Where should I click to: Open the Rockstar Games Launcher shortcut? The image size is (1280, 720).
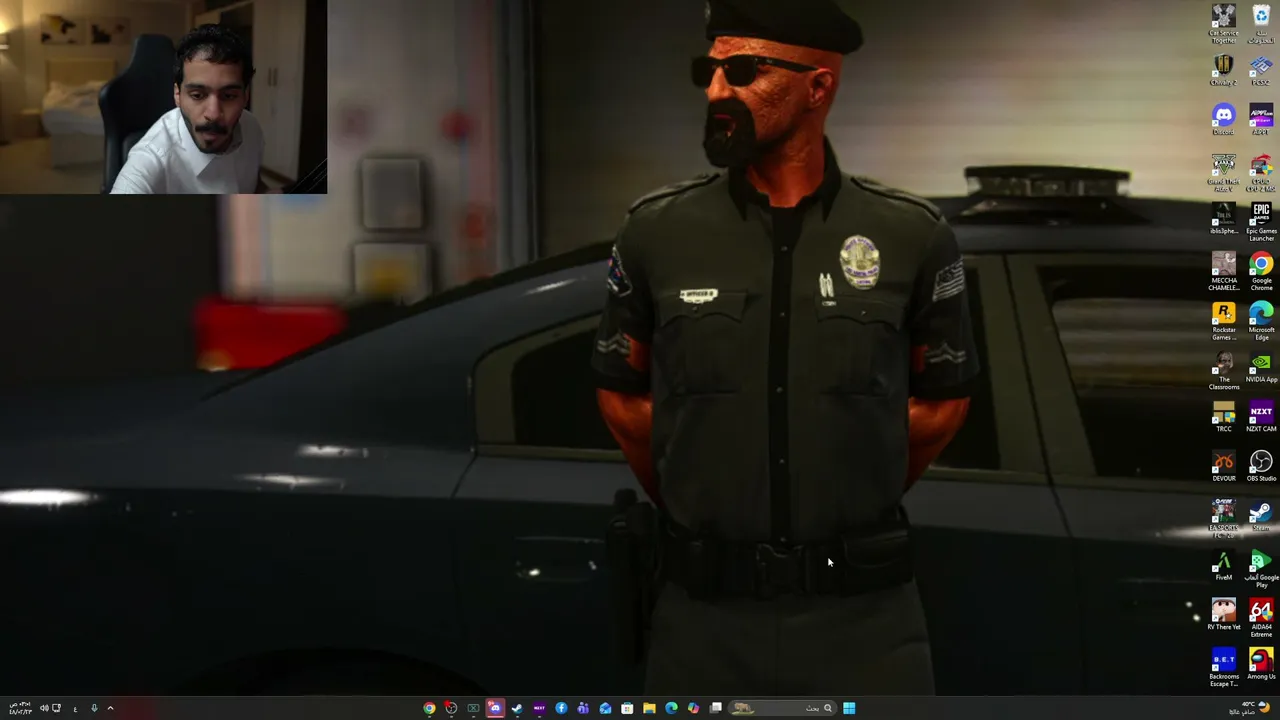pos(1223,321)
